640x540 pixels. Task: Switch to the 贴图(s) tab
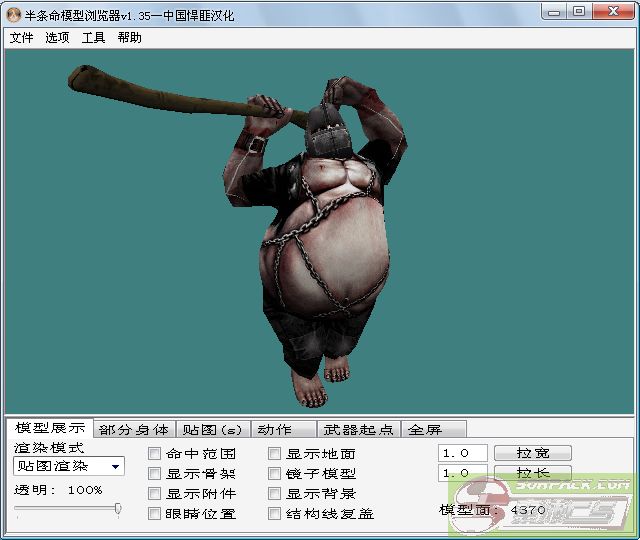pyautogui.click(x=210, y=430)
